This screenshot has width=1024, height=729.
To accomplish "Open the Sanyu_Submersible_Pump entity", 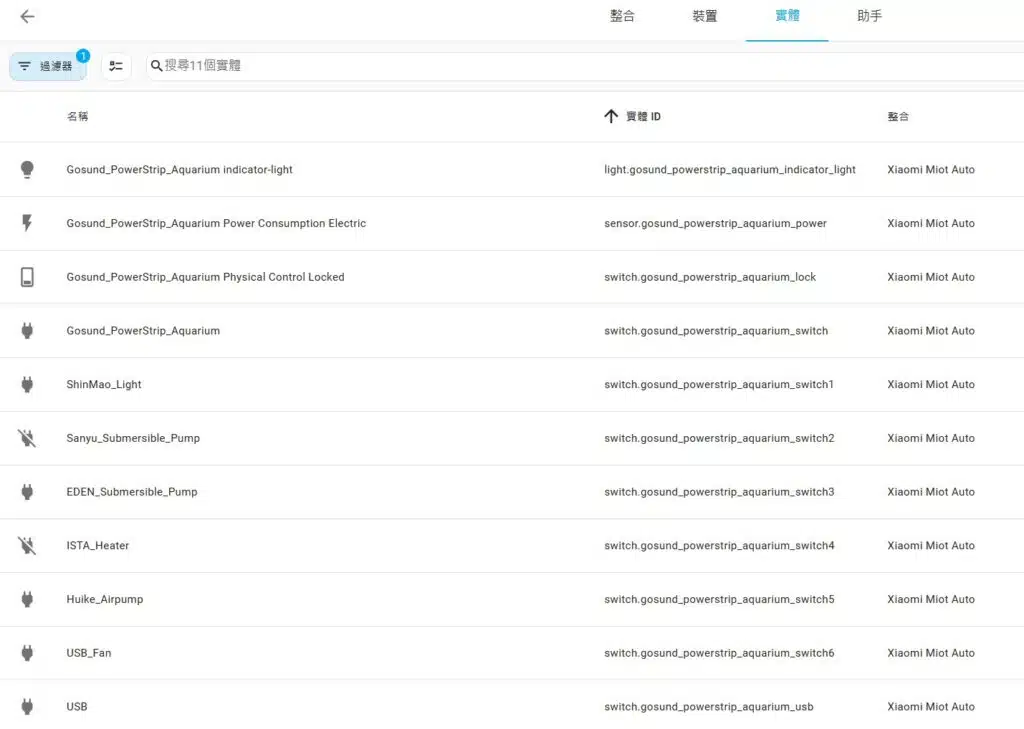I will (133, 438).
